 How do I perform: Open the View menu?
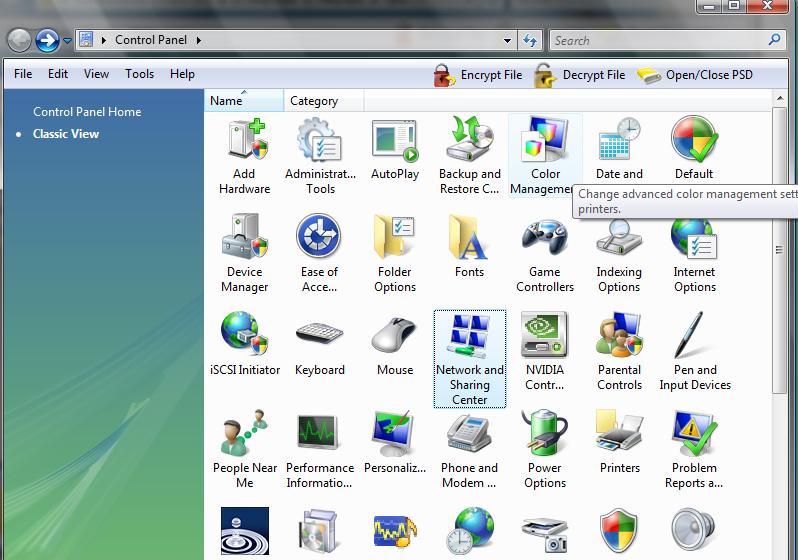pos(96,74)
